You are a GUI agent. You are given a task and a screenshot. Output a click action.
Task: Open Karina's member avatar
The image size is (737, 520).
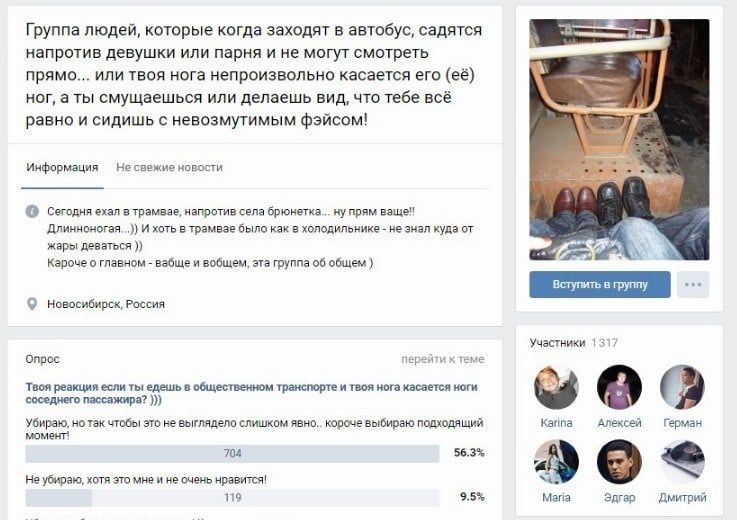pos(556,387)
